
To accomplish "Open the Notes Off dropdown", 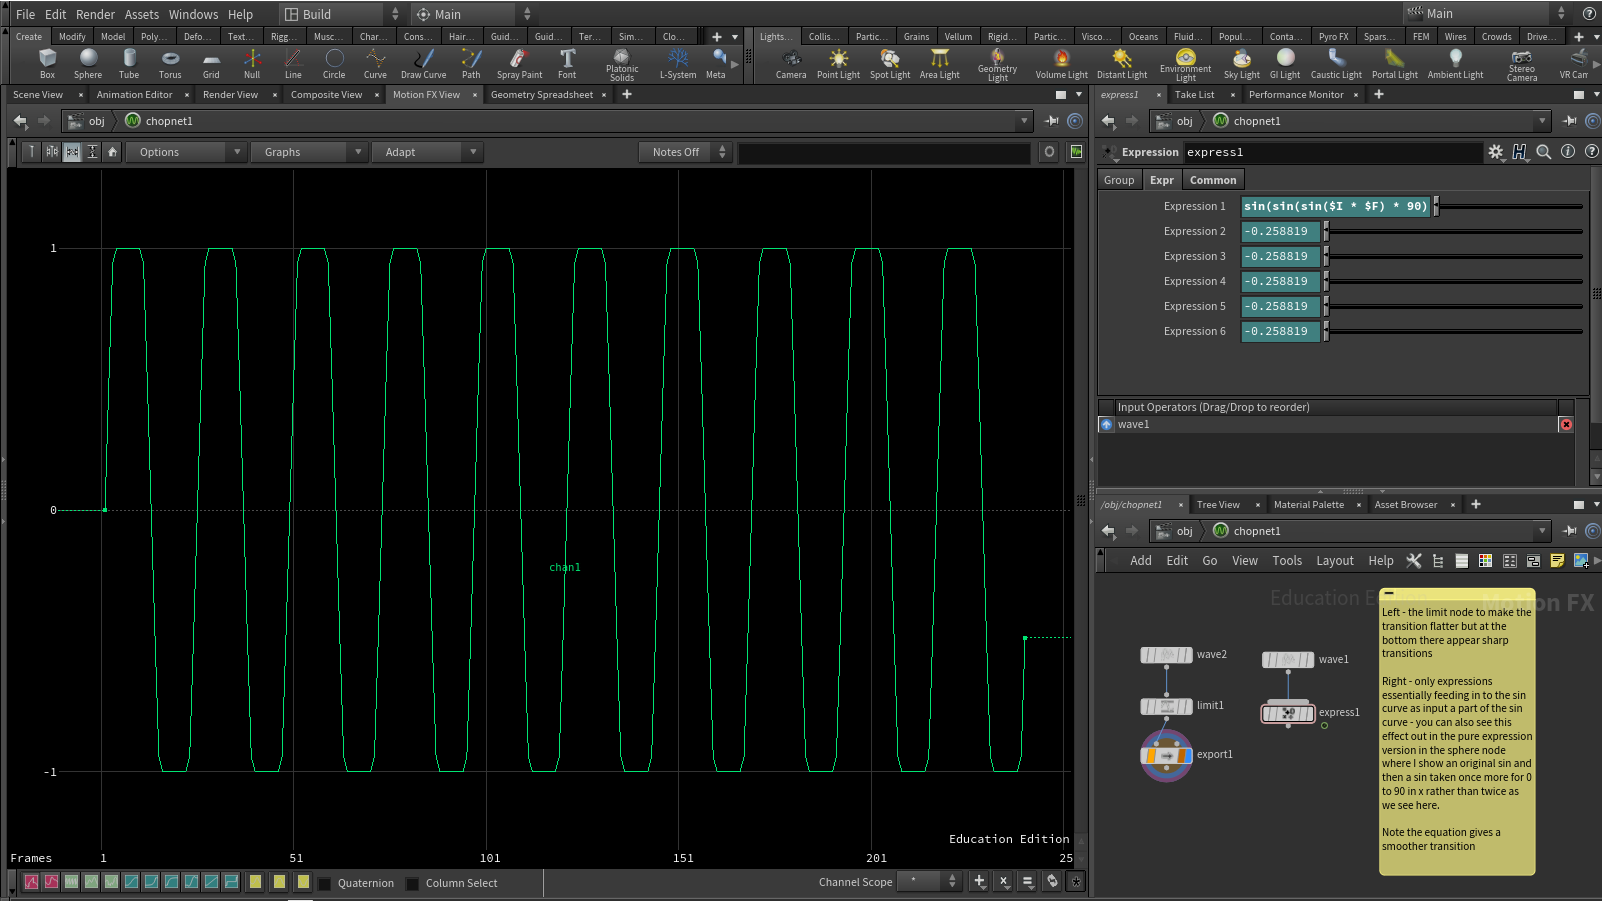I will (x=685, y=152).
